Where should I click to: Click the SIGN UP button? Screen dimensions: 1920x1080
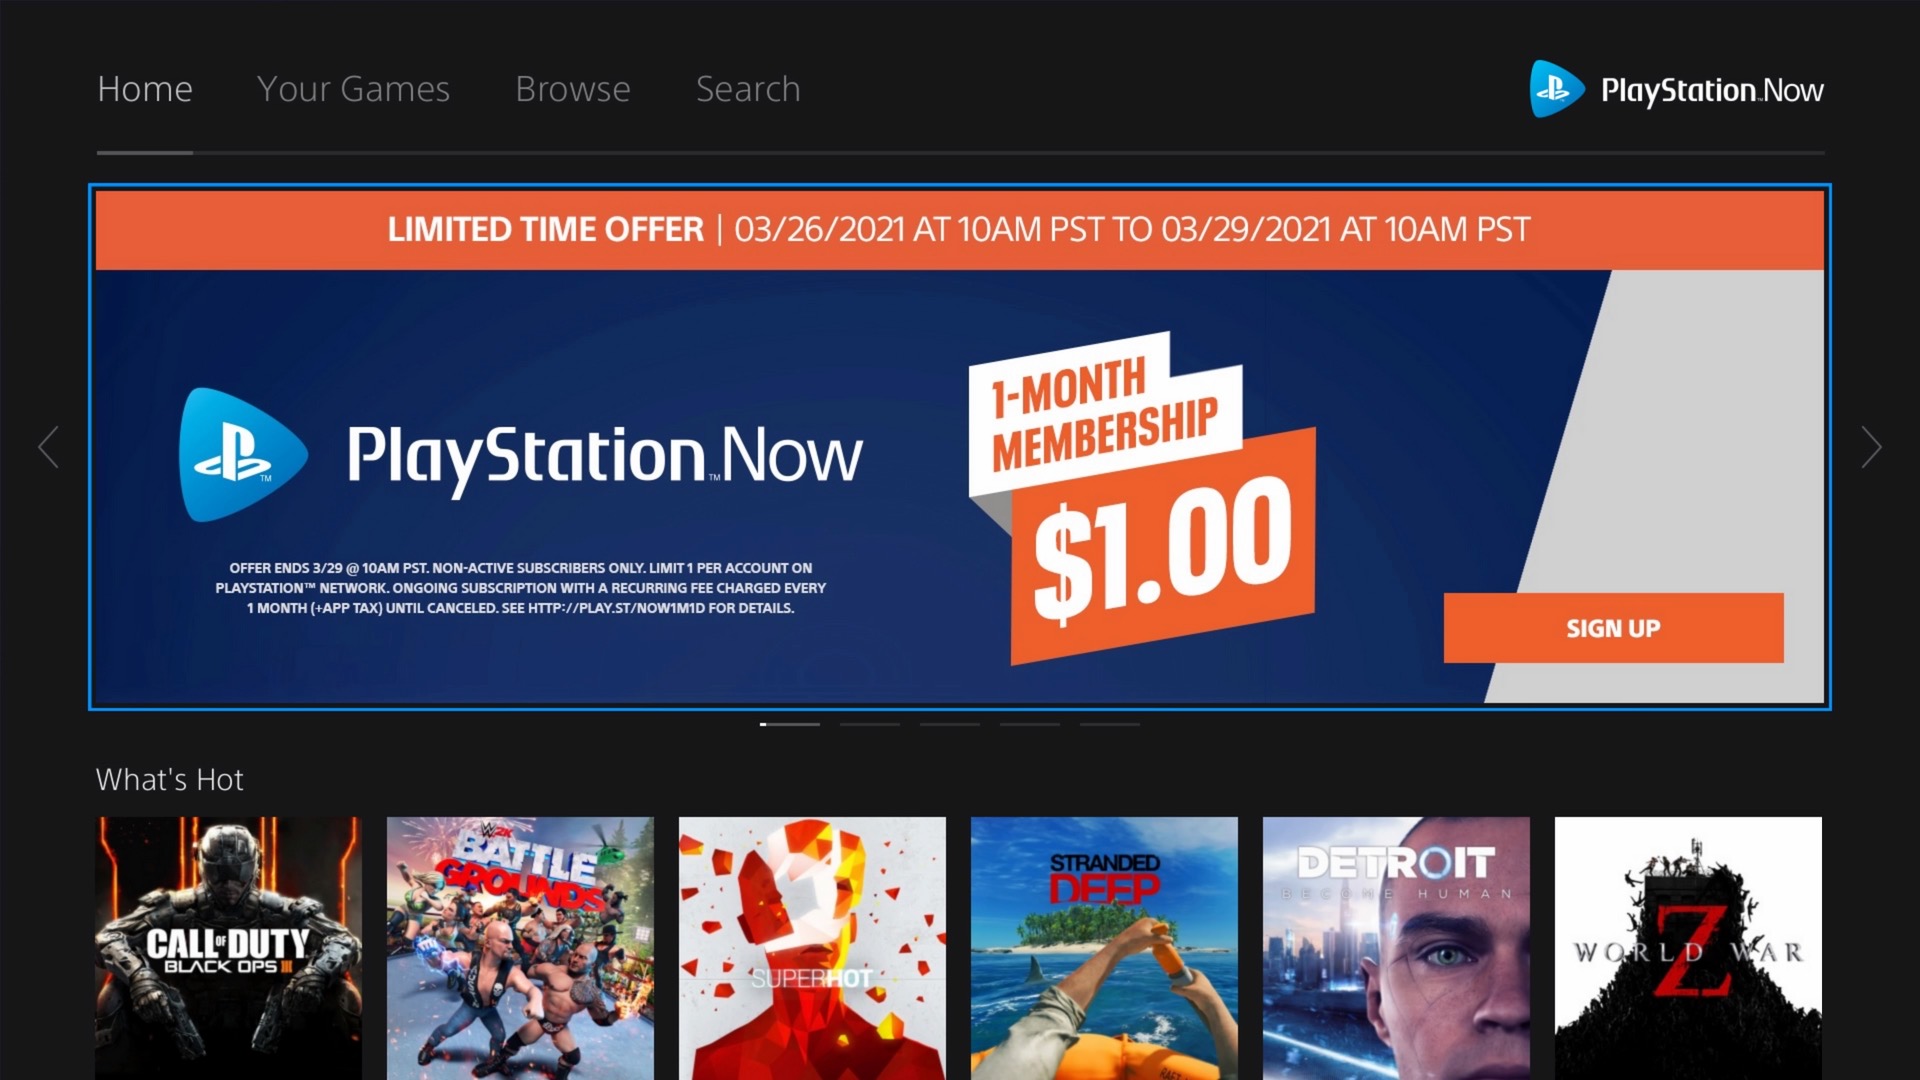(x=1613, y=628)
